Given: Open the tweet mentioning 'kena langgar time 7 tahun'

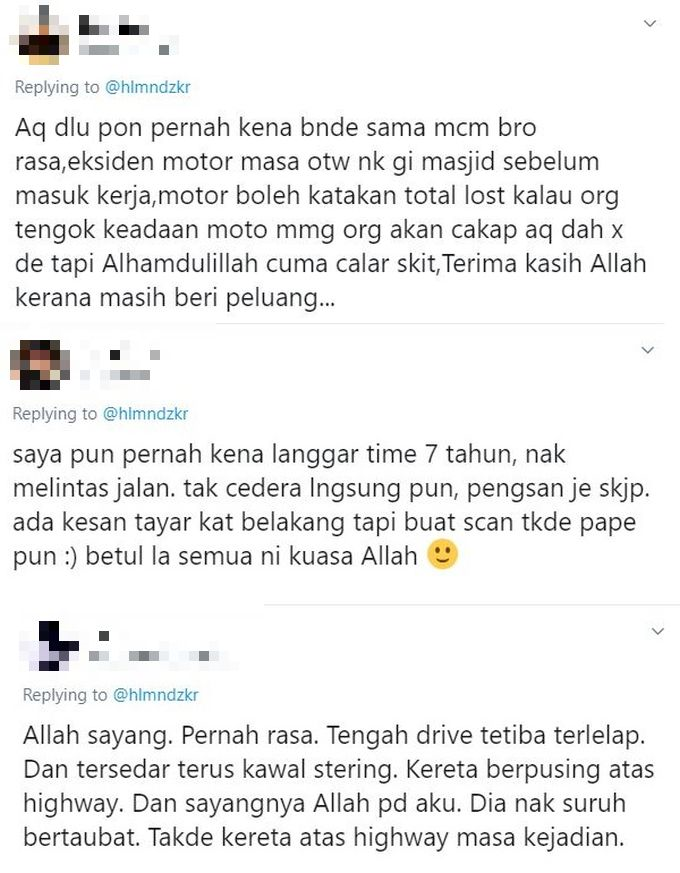Looking at the screenshot, I should click(331, 505).
